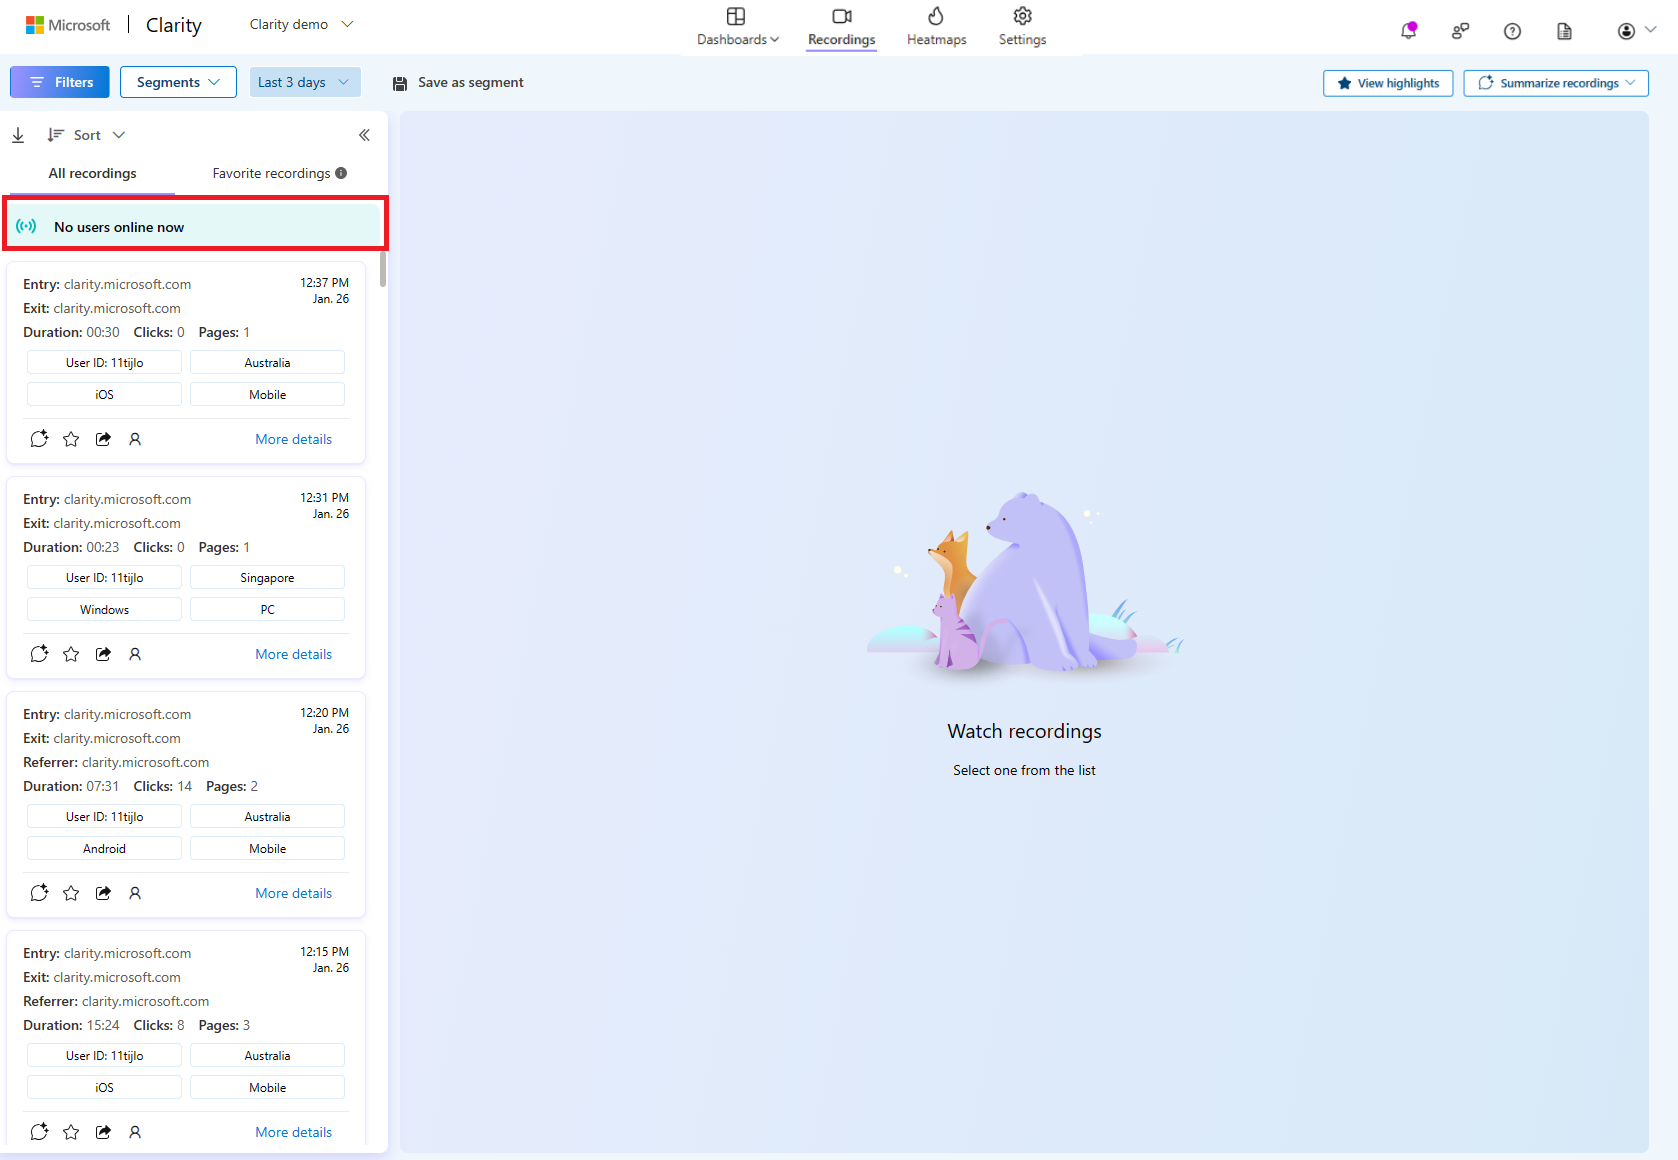Change the Last 3 days date range
Viewport: 1678px width, 1160px height.
tap(305, 82)
